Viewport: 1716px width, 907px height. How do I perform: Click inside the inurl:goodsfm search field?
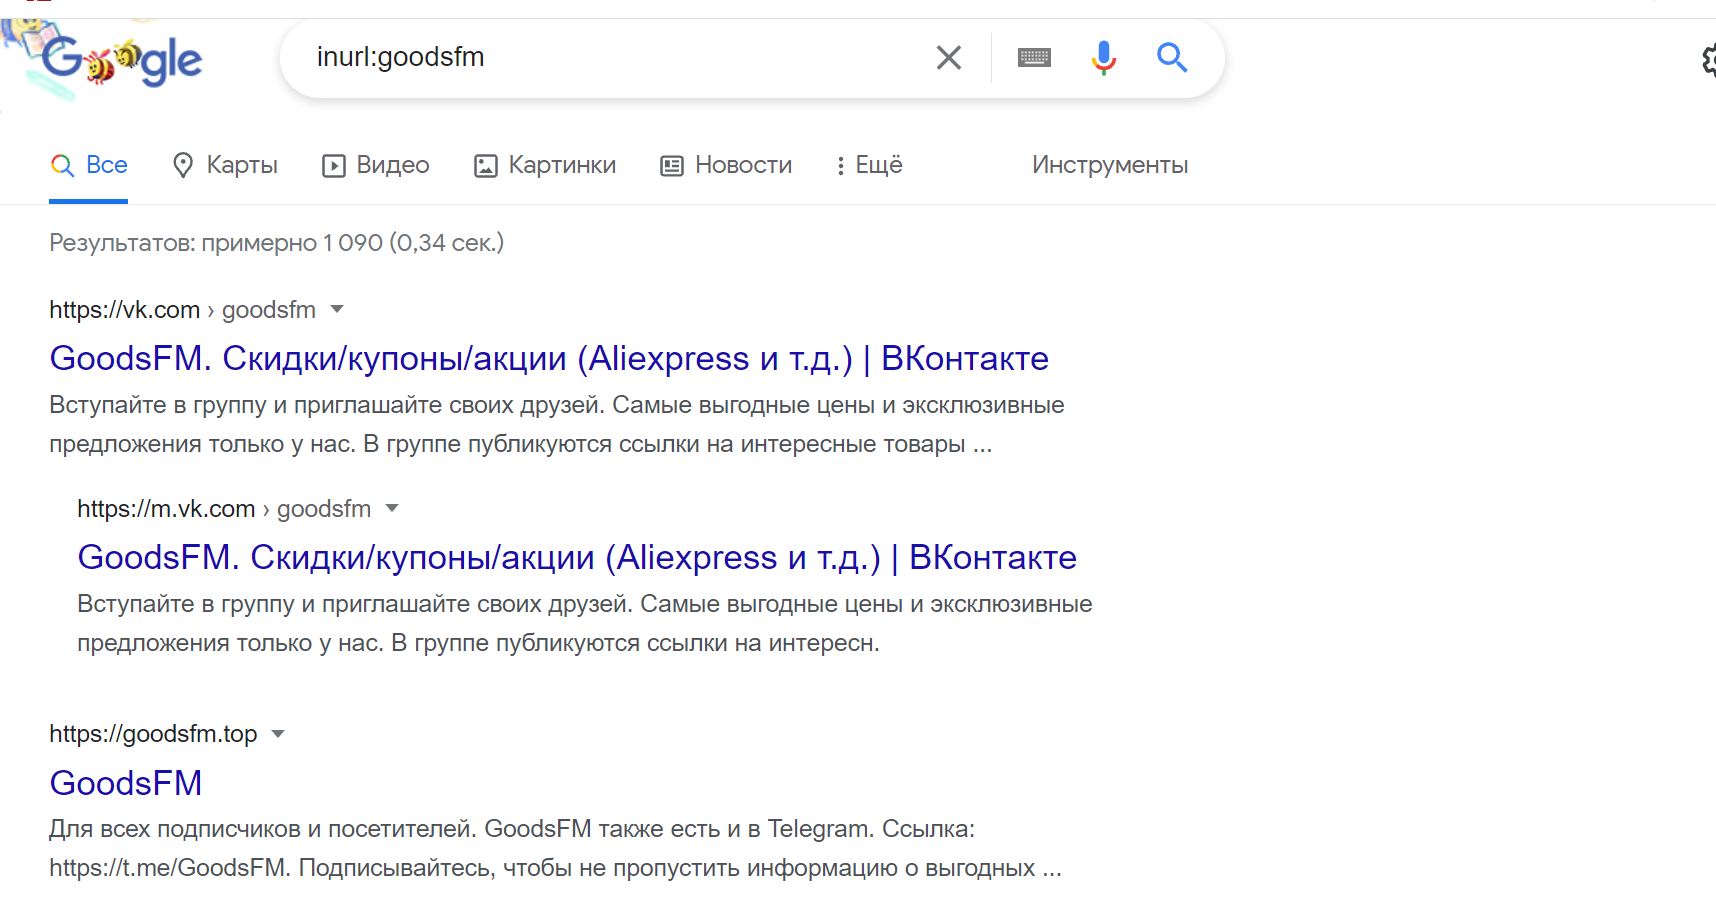pos(600,57)
